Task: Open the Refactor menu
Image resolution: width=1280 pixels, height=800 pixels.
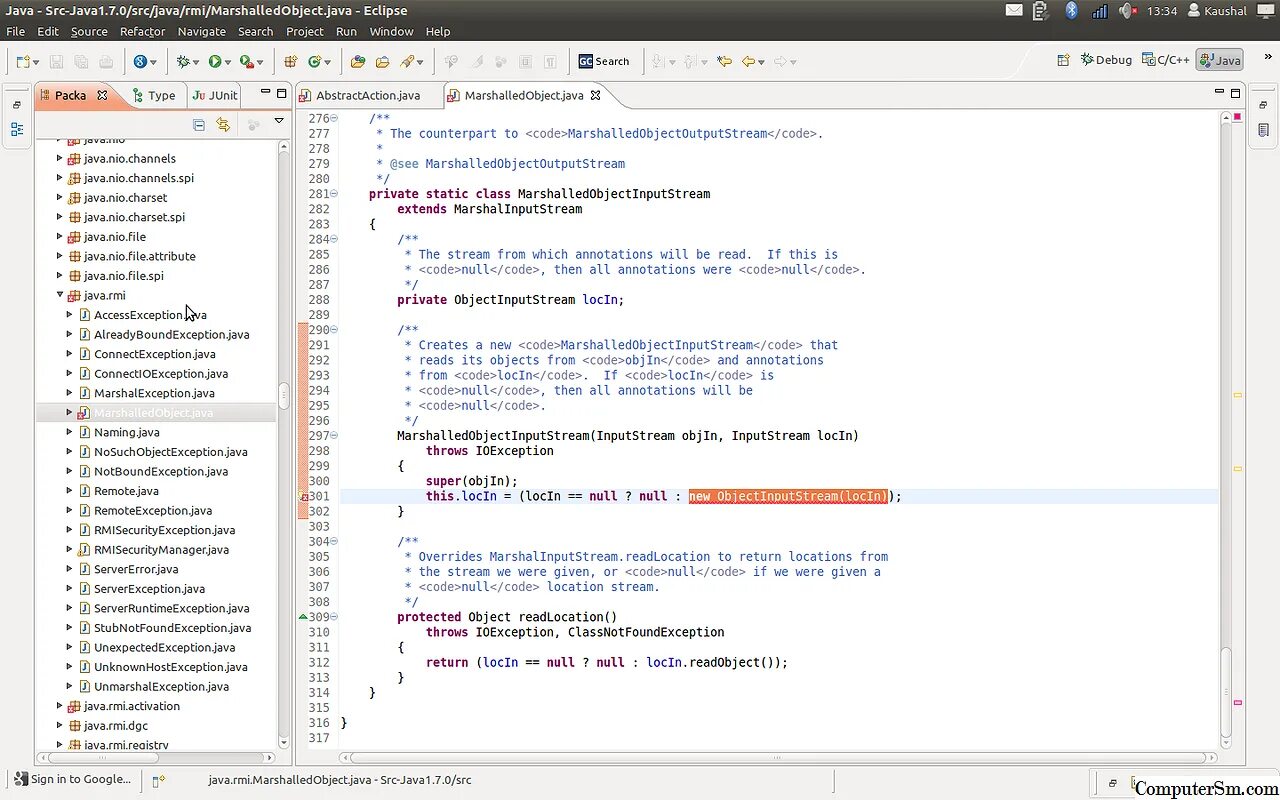Action: (142, 31)
